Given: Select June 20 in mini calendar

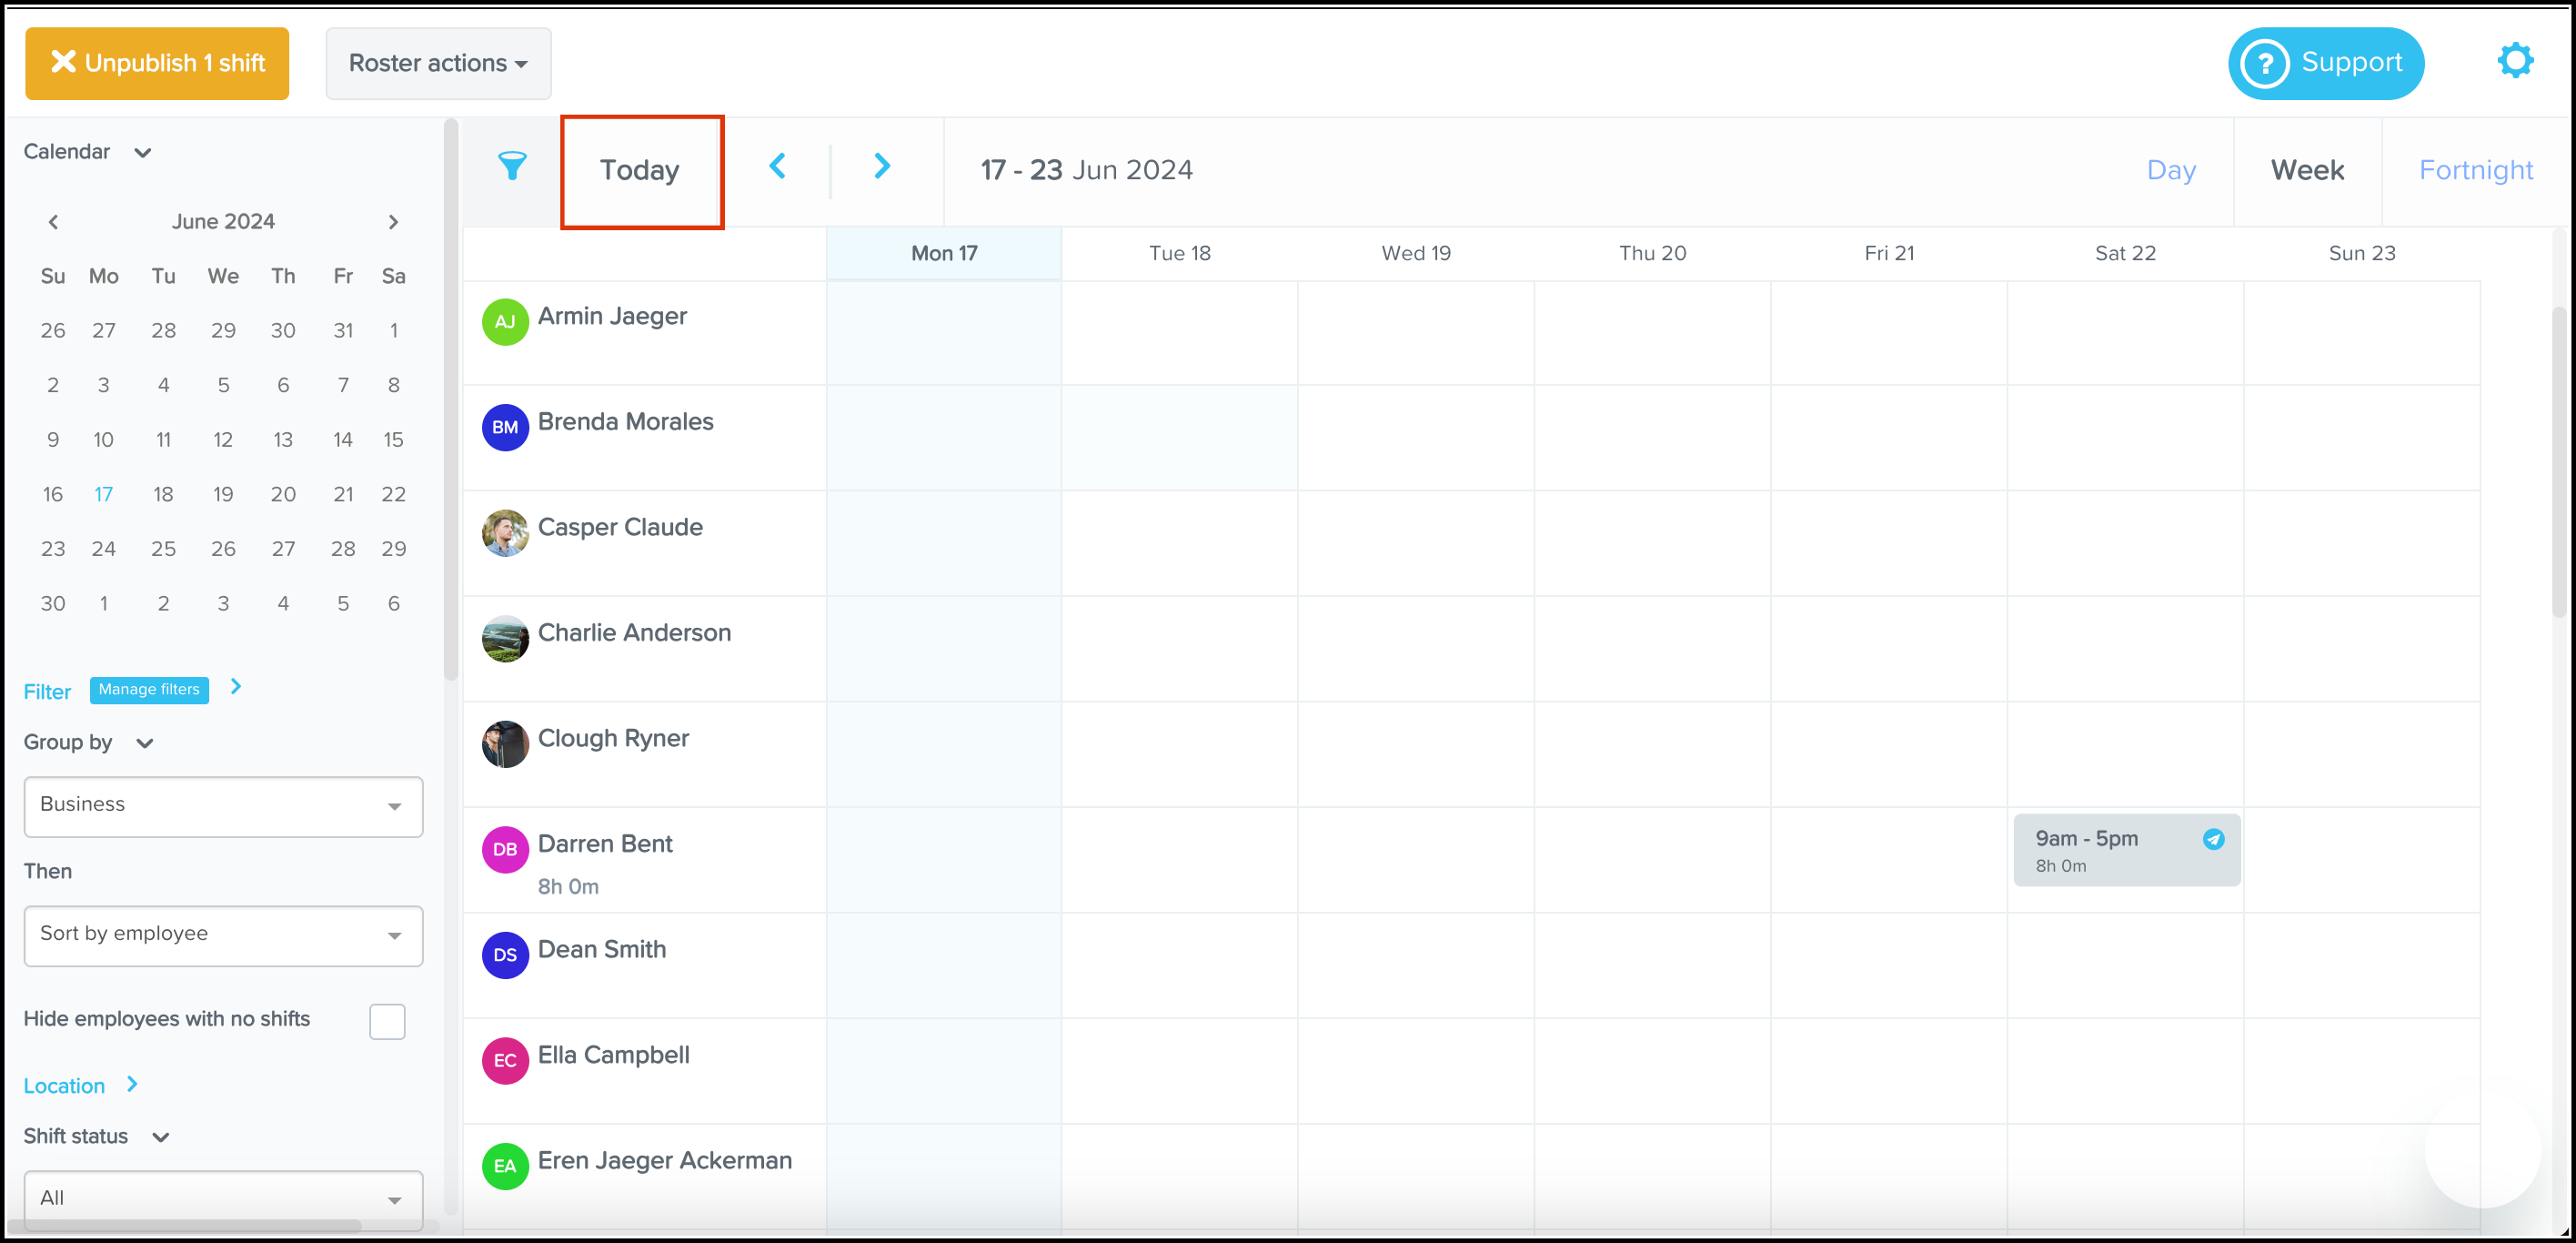Looking at the screenshot, I should pyautogui.click(x=283, y=494).
